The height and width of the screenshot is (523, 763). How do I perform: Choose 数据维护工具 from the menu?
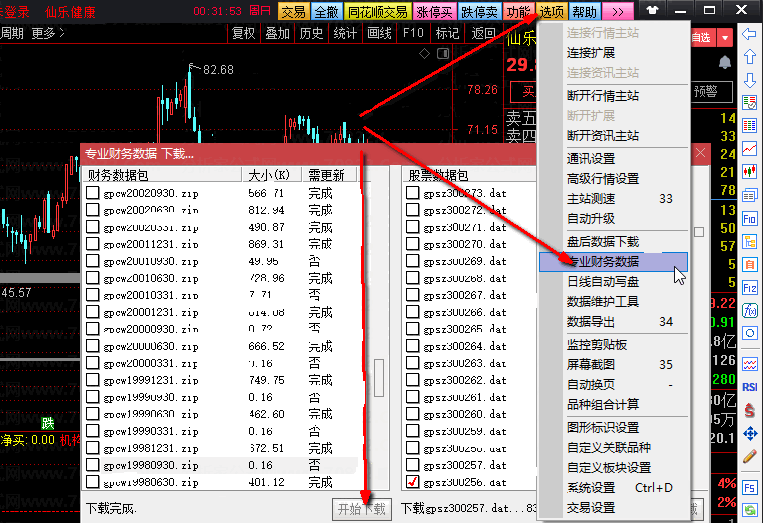tap(613, 302)
